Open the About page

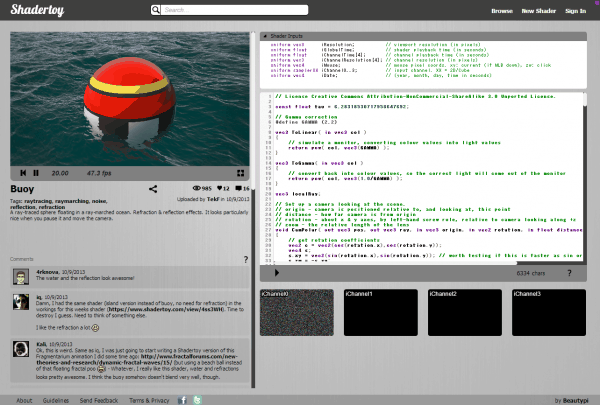click(24, 400)
